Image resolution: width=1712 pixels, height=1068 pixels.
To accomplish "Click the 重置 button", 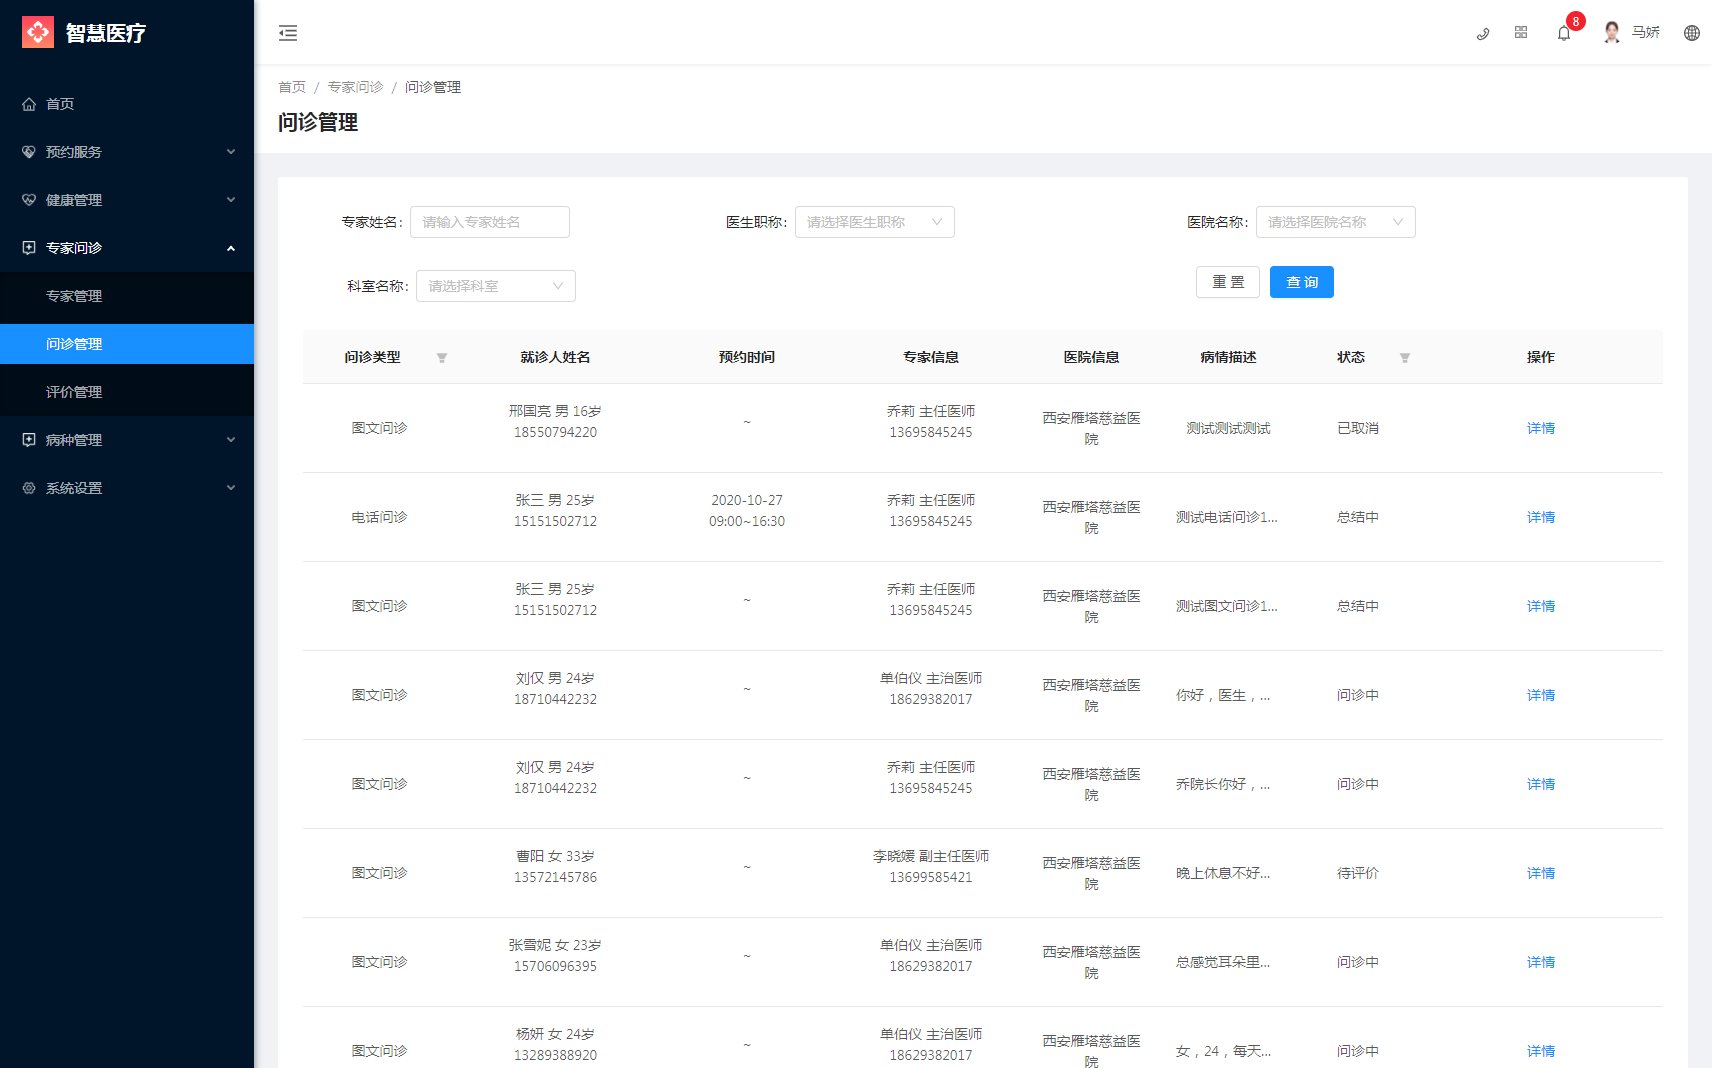I will point(1228,282).
